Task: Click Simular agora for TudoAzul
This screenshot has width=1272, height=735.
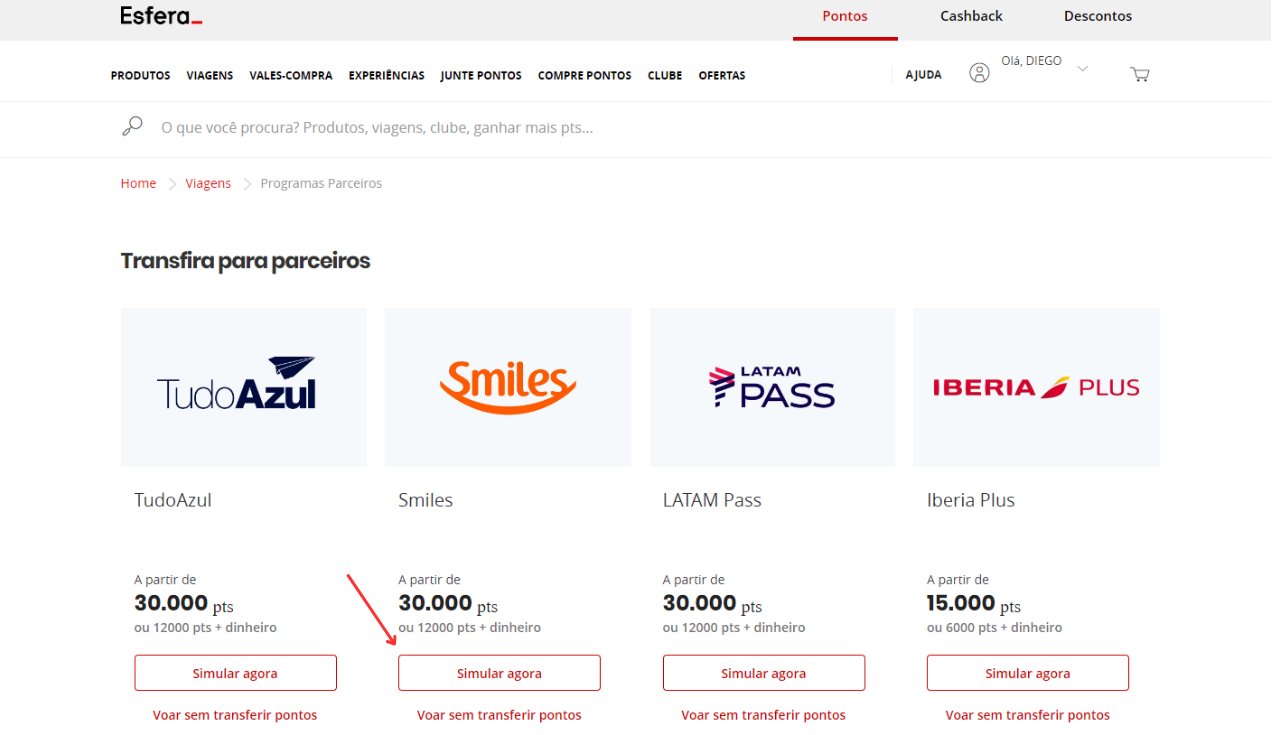Action: (235, 673)
